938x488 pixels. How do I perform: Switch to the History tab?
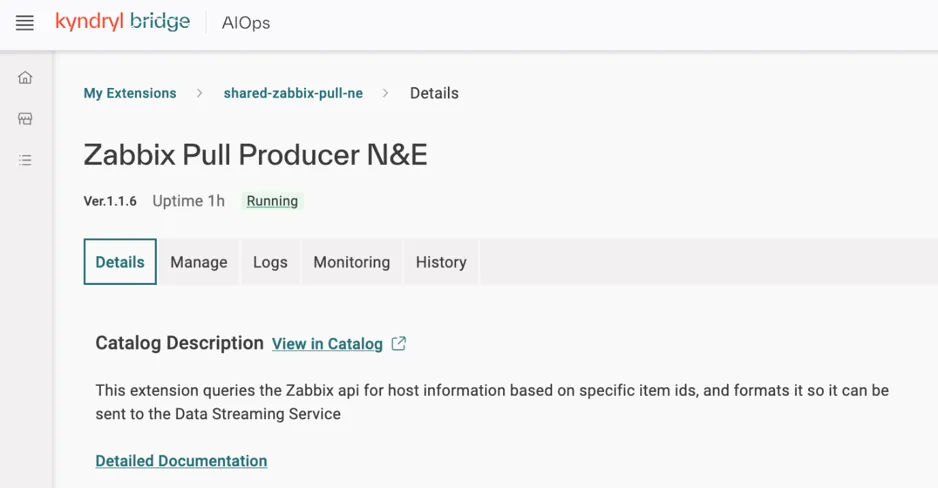click(x=441, y=262)
